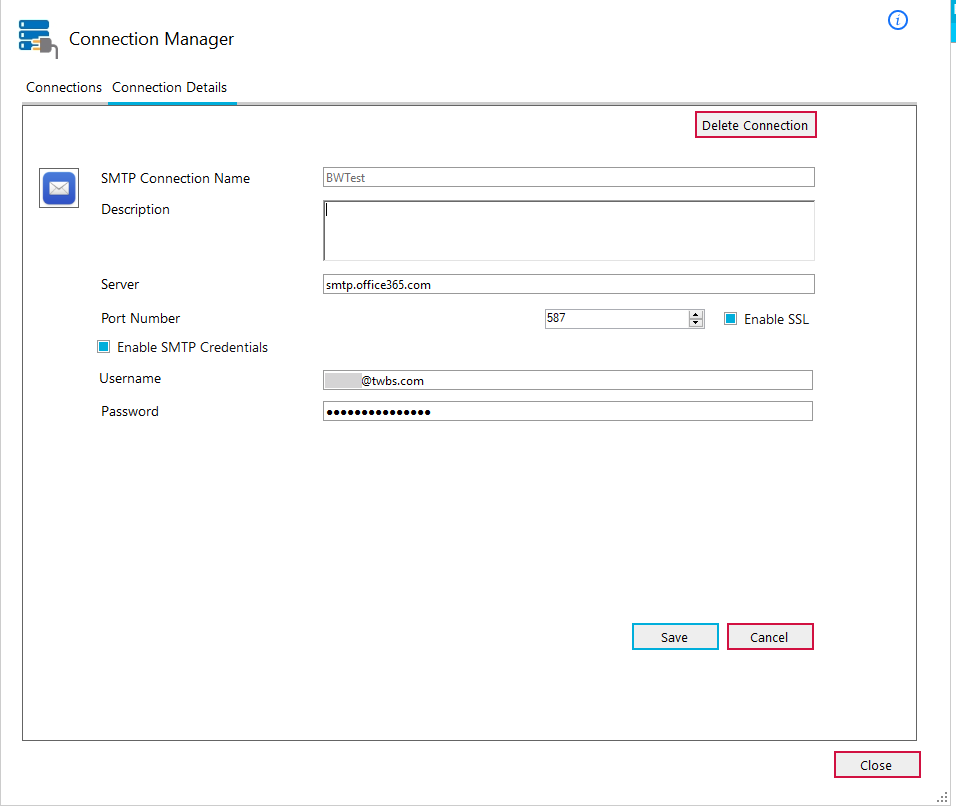The height and width of the screenshot is (806, 956).
Task: Click the SMTP Connection Name field
Action: click(568, 177)
